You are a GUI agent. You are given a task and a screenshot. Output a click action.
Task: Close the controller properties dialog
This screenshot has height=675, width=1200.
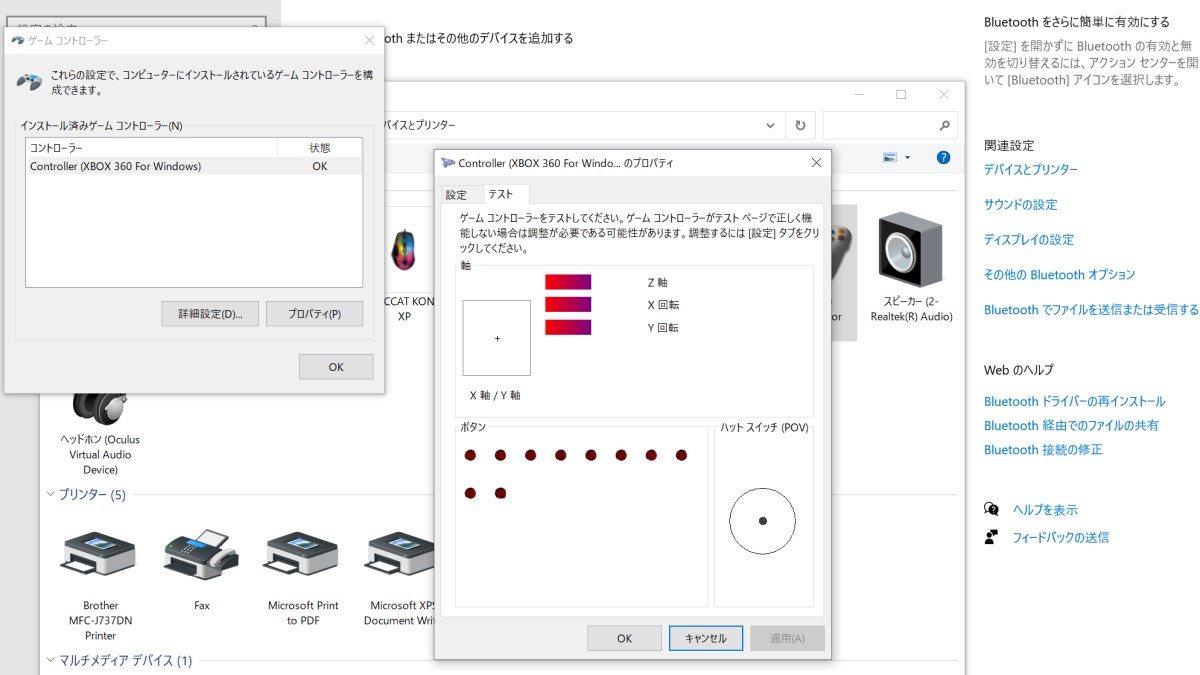[x=816, y=163]
